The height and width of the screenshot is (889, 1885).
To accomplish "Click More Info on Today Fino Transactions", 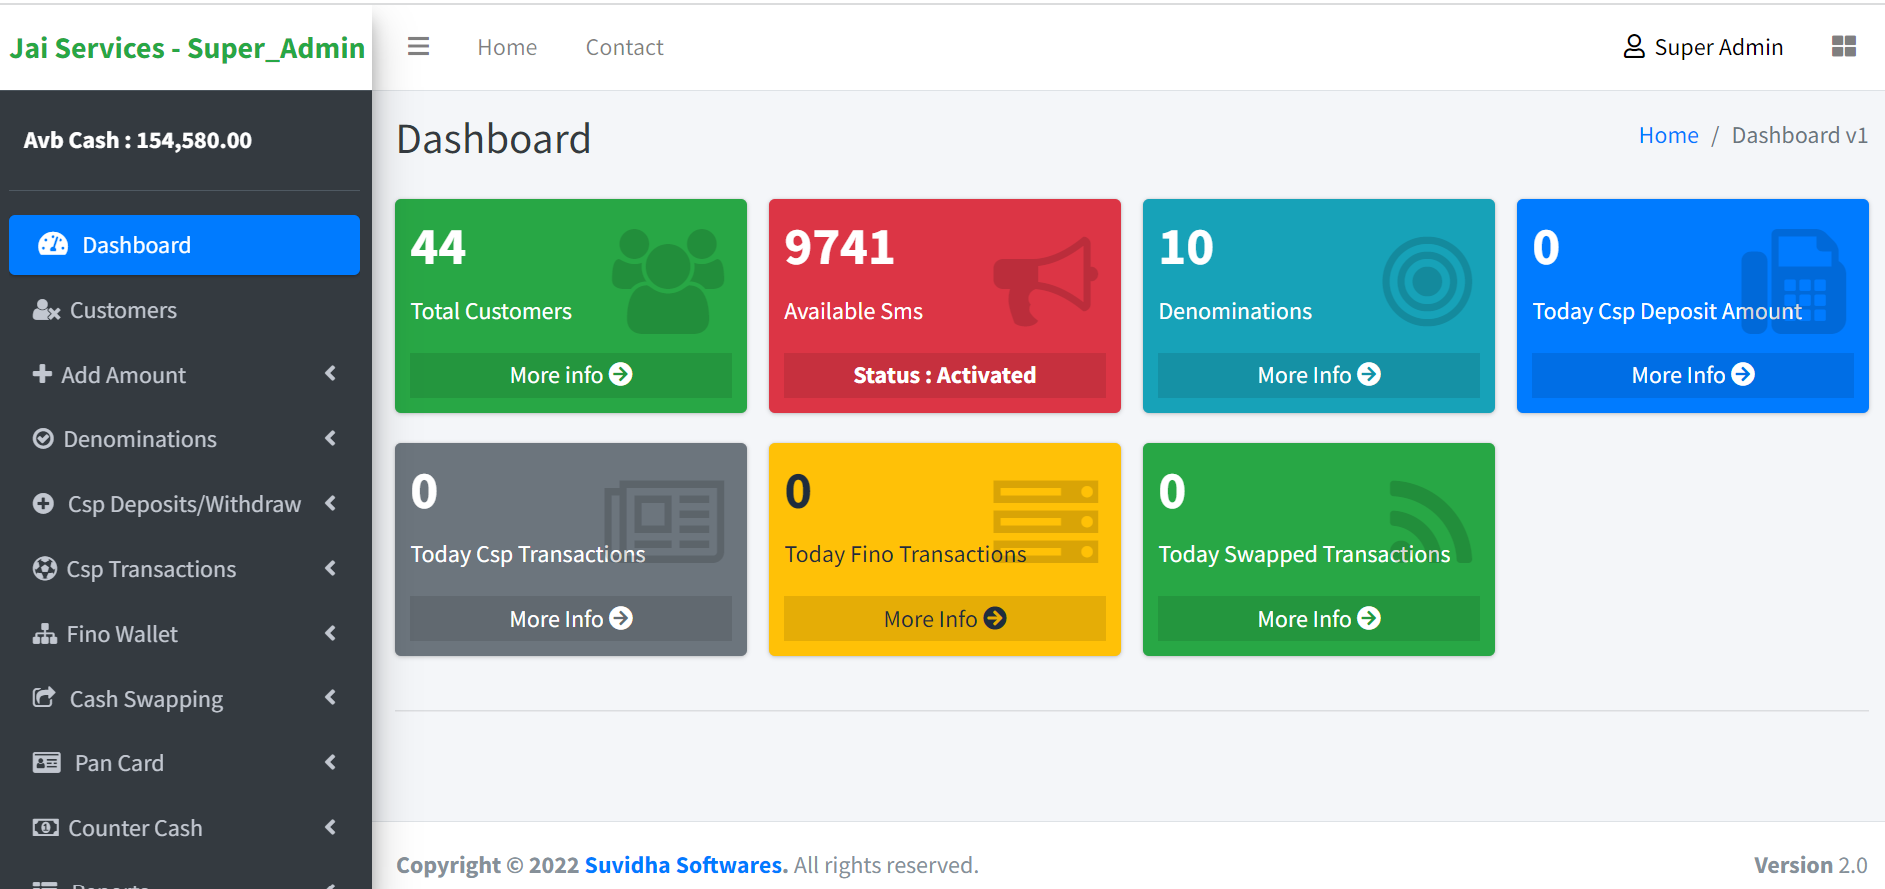I will click(x=944, y=619).
